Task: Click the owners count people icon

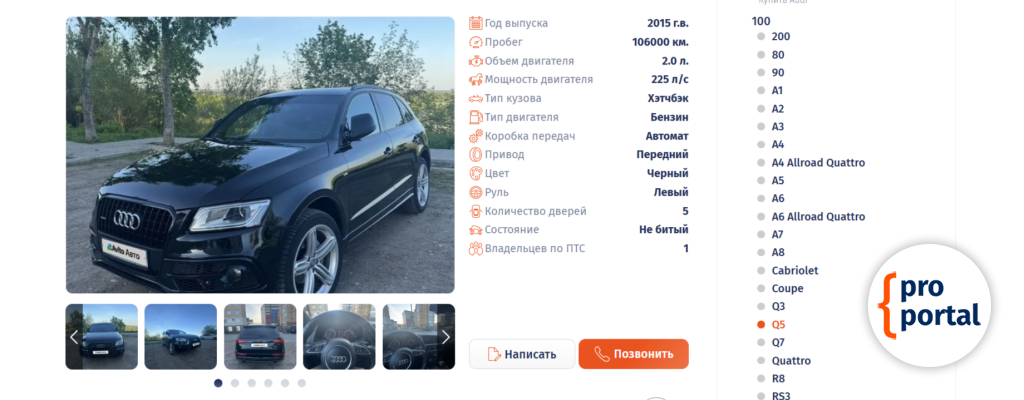Action: point(475,248)
